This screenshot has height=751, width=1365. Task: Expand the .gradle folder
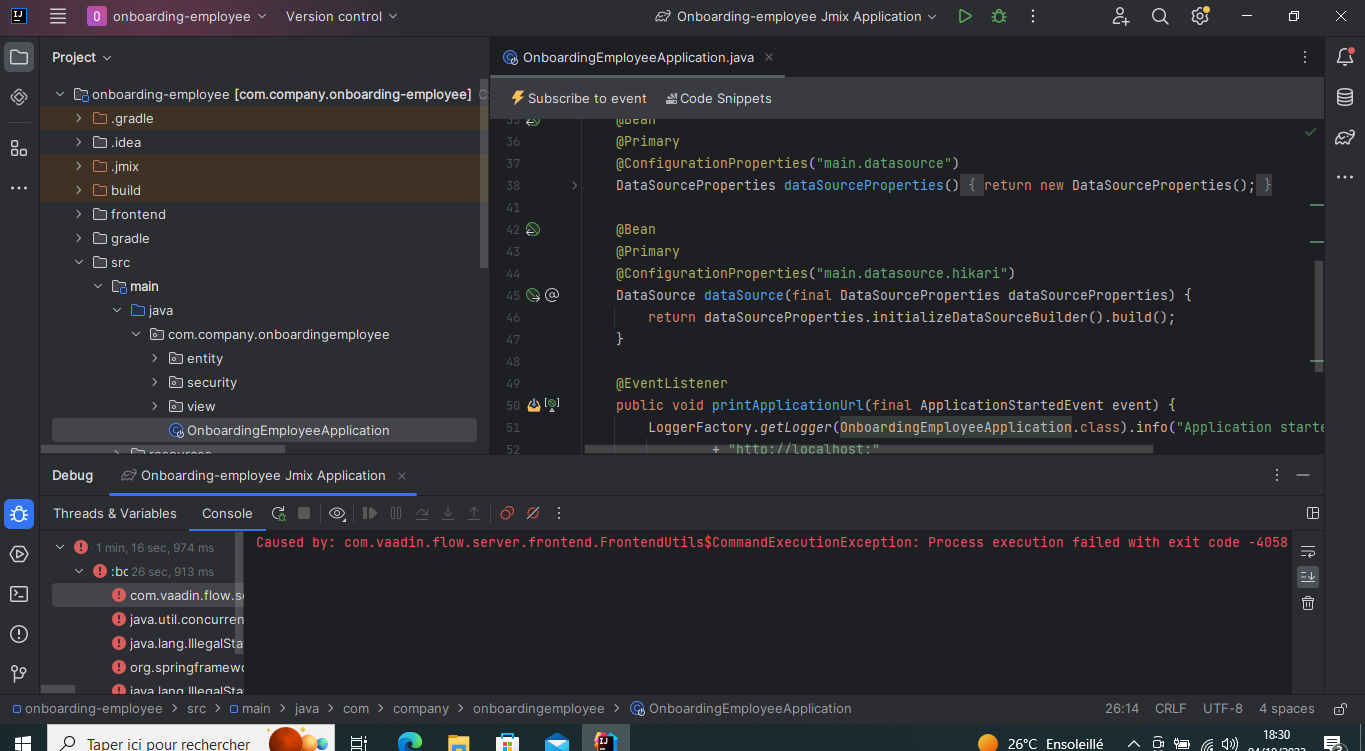point(78,118)
